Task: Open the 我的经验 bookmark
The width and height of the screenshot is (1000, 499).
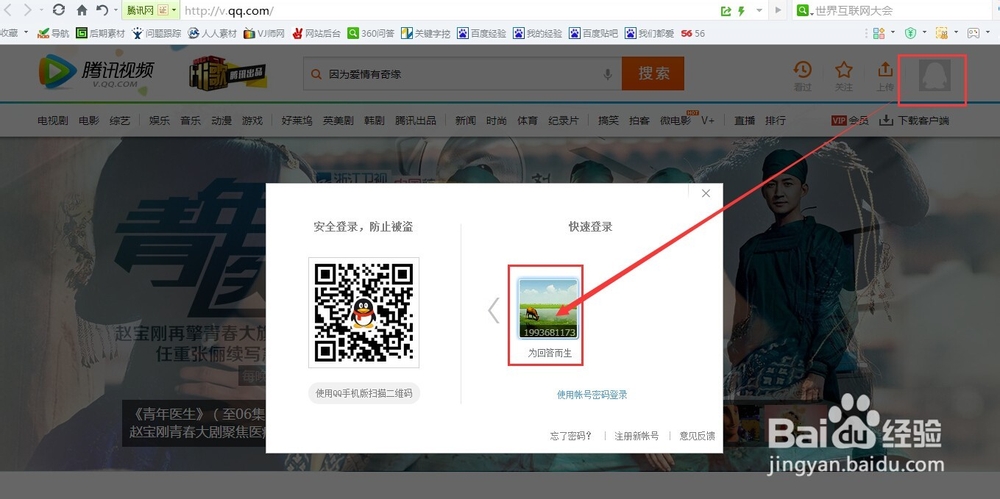Action: click(x=538, y=33)
